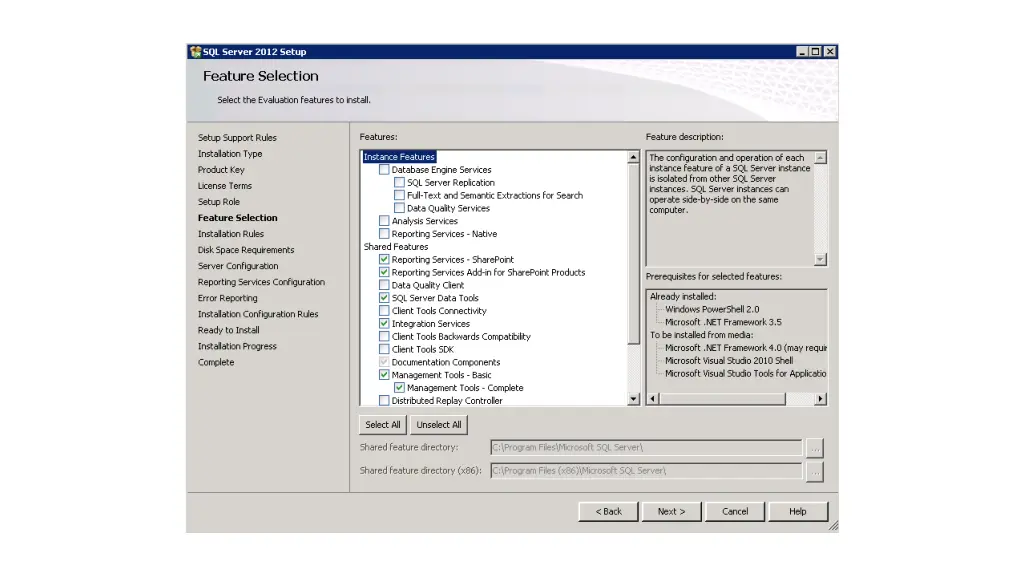1024x576 pixels.
Task: Click browse button for Shared feature directory (x86)
Action: 814,471
